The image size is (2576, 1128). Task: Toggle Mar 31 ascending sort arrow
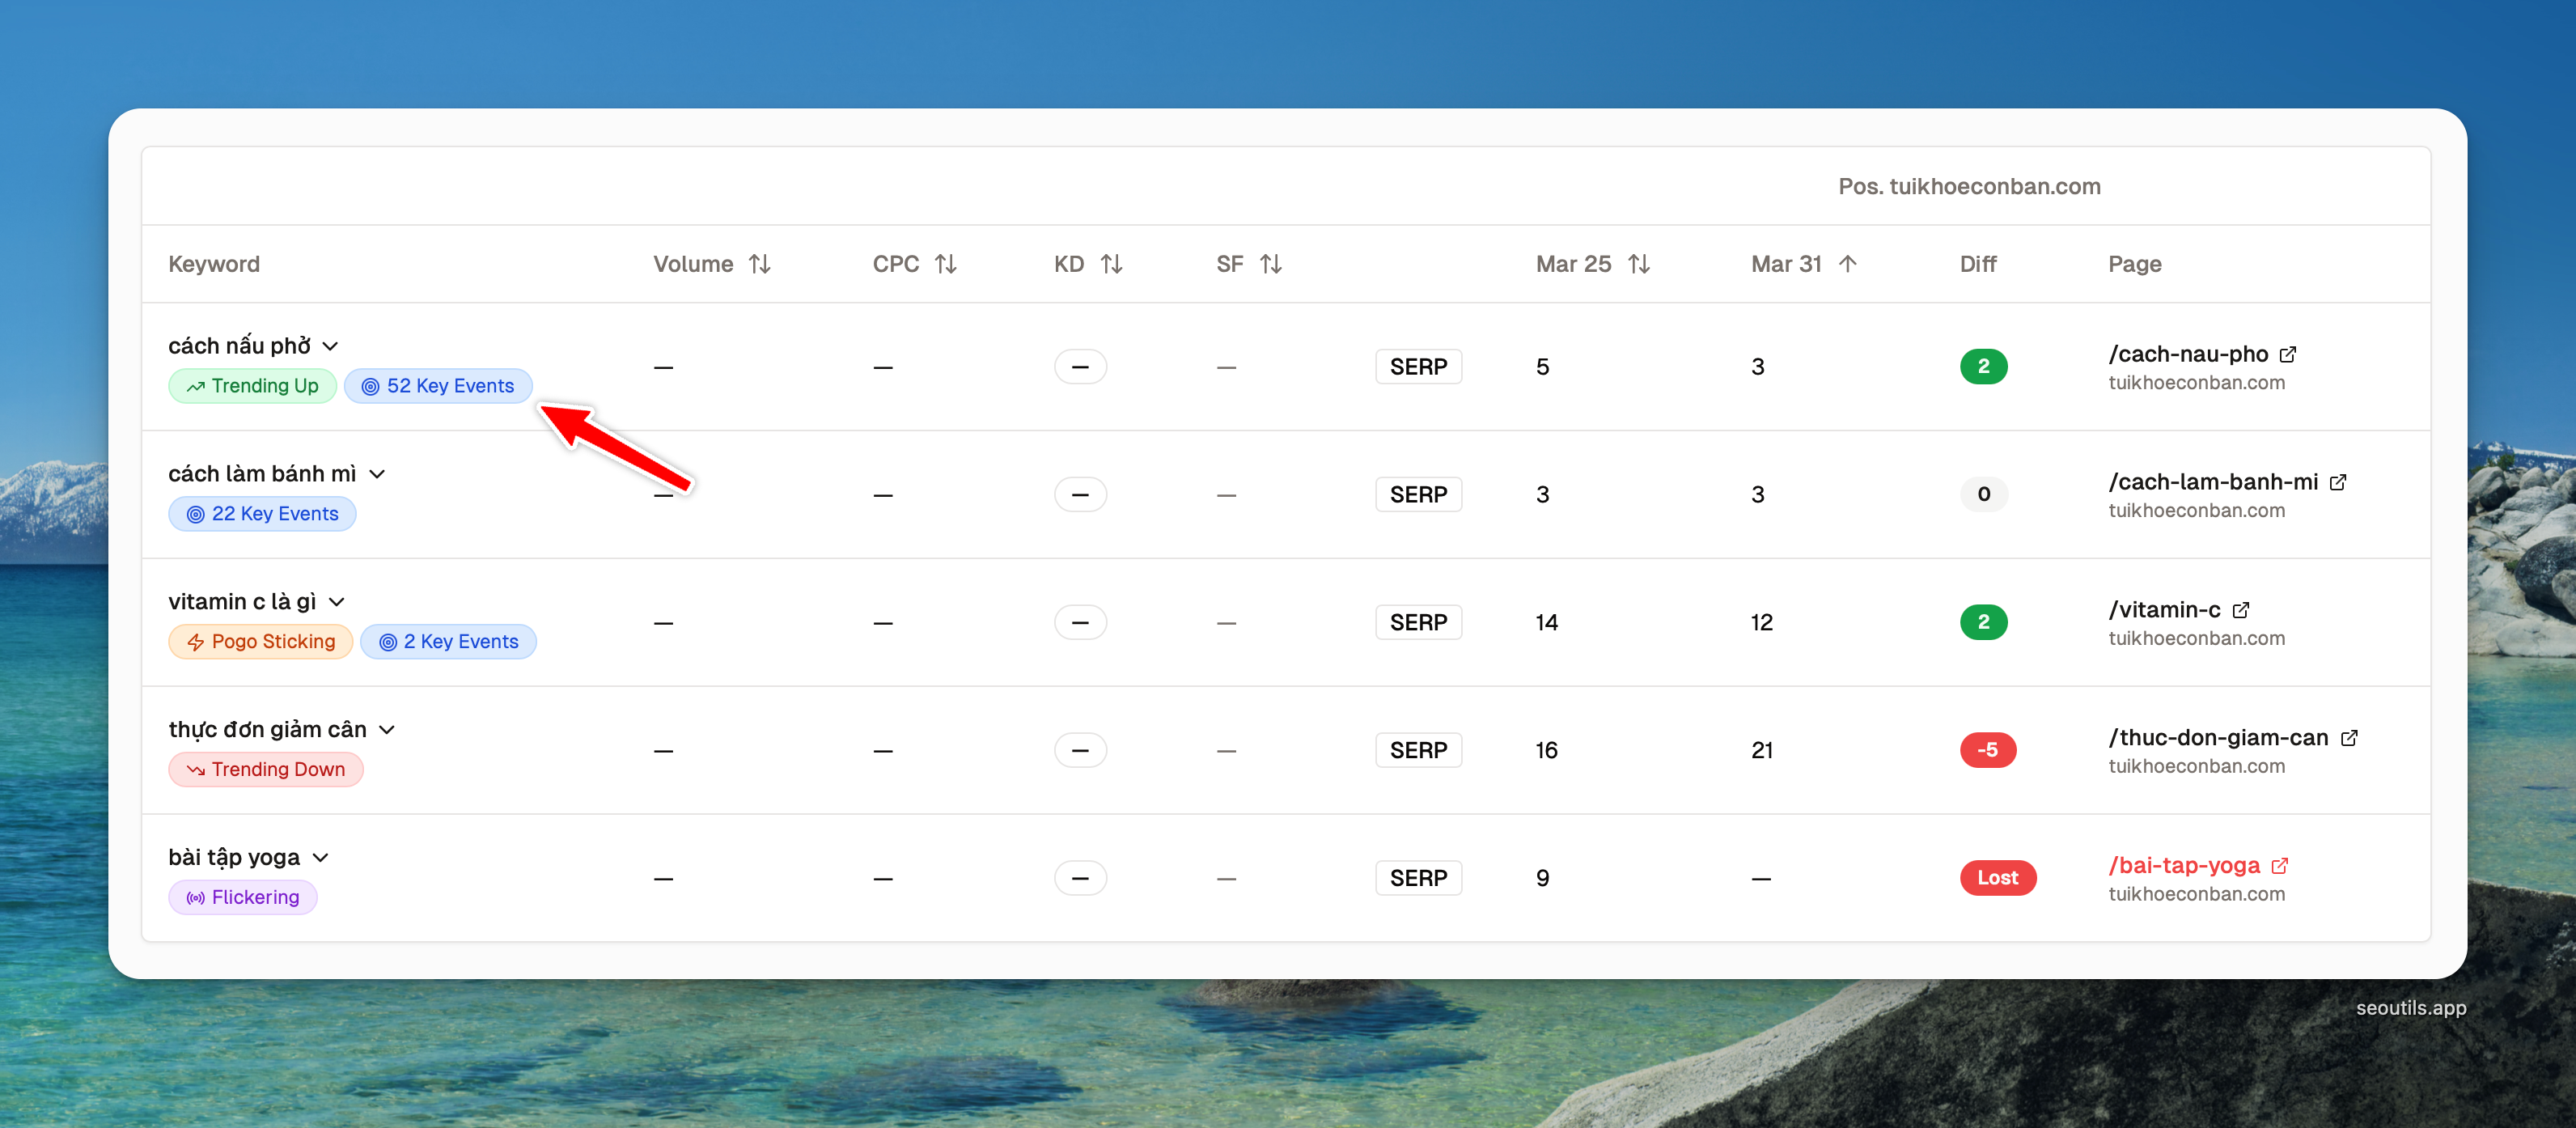click(1847, 264)
